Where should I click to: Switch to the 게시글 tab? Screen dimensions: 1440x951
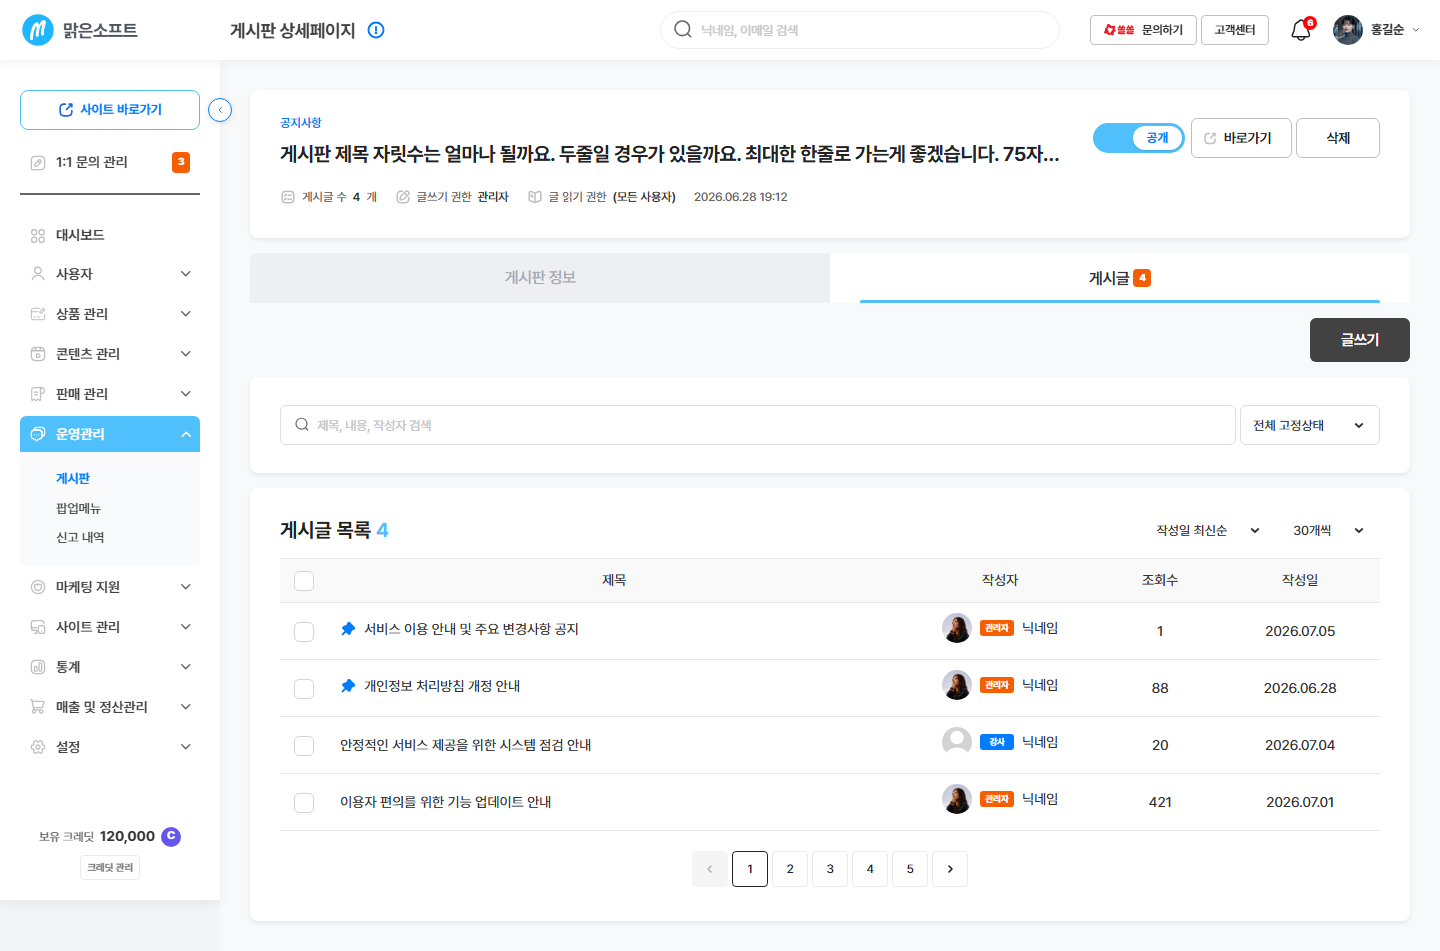(1120, 278)
